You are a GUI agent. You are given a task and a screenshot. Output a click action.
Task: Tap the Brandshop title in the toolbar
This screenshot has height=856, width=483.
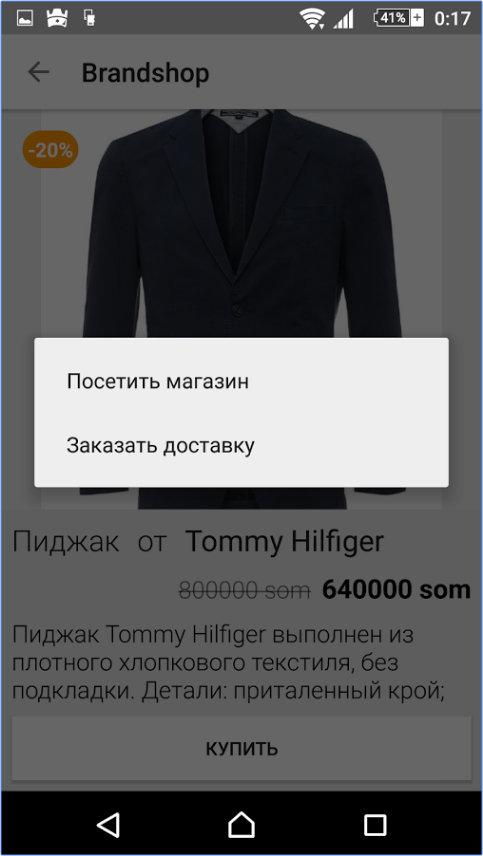[x=145, y=73]
